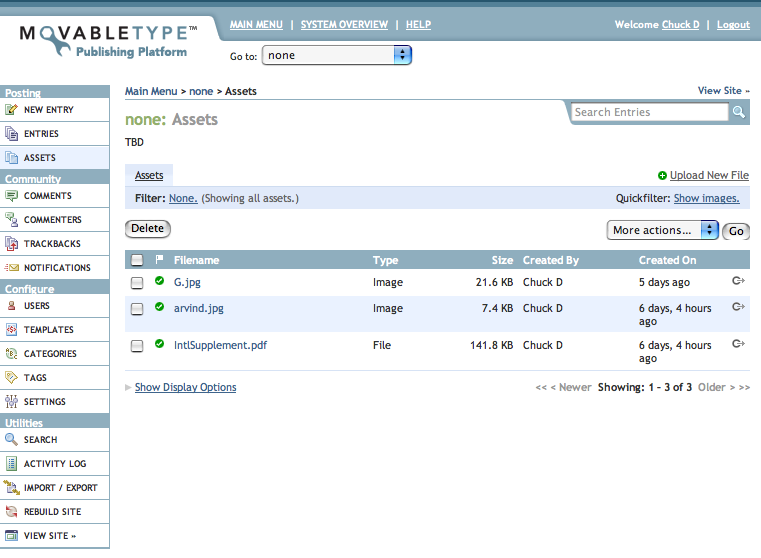Click the 141.8 KB size cell

coord(491,345)
